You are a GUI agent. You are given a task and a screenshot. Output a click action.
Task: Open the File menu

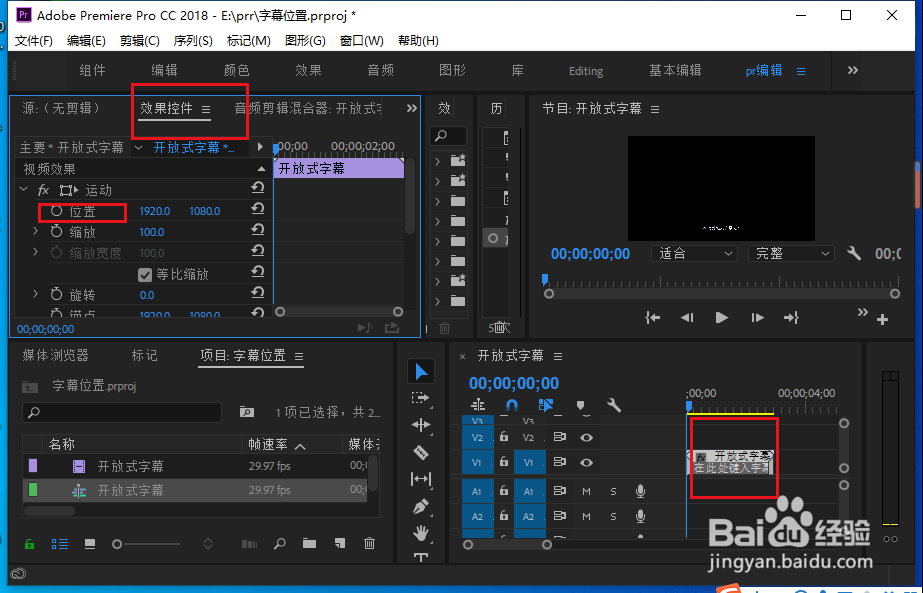coord(34,41)
